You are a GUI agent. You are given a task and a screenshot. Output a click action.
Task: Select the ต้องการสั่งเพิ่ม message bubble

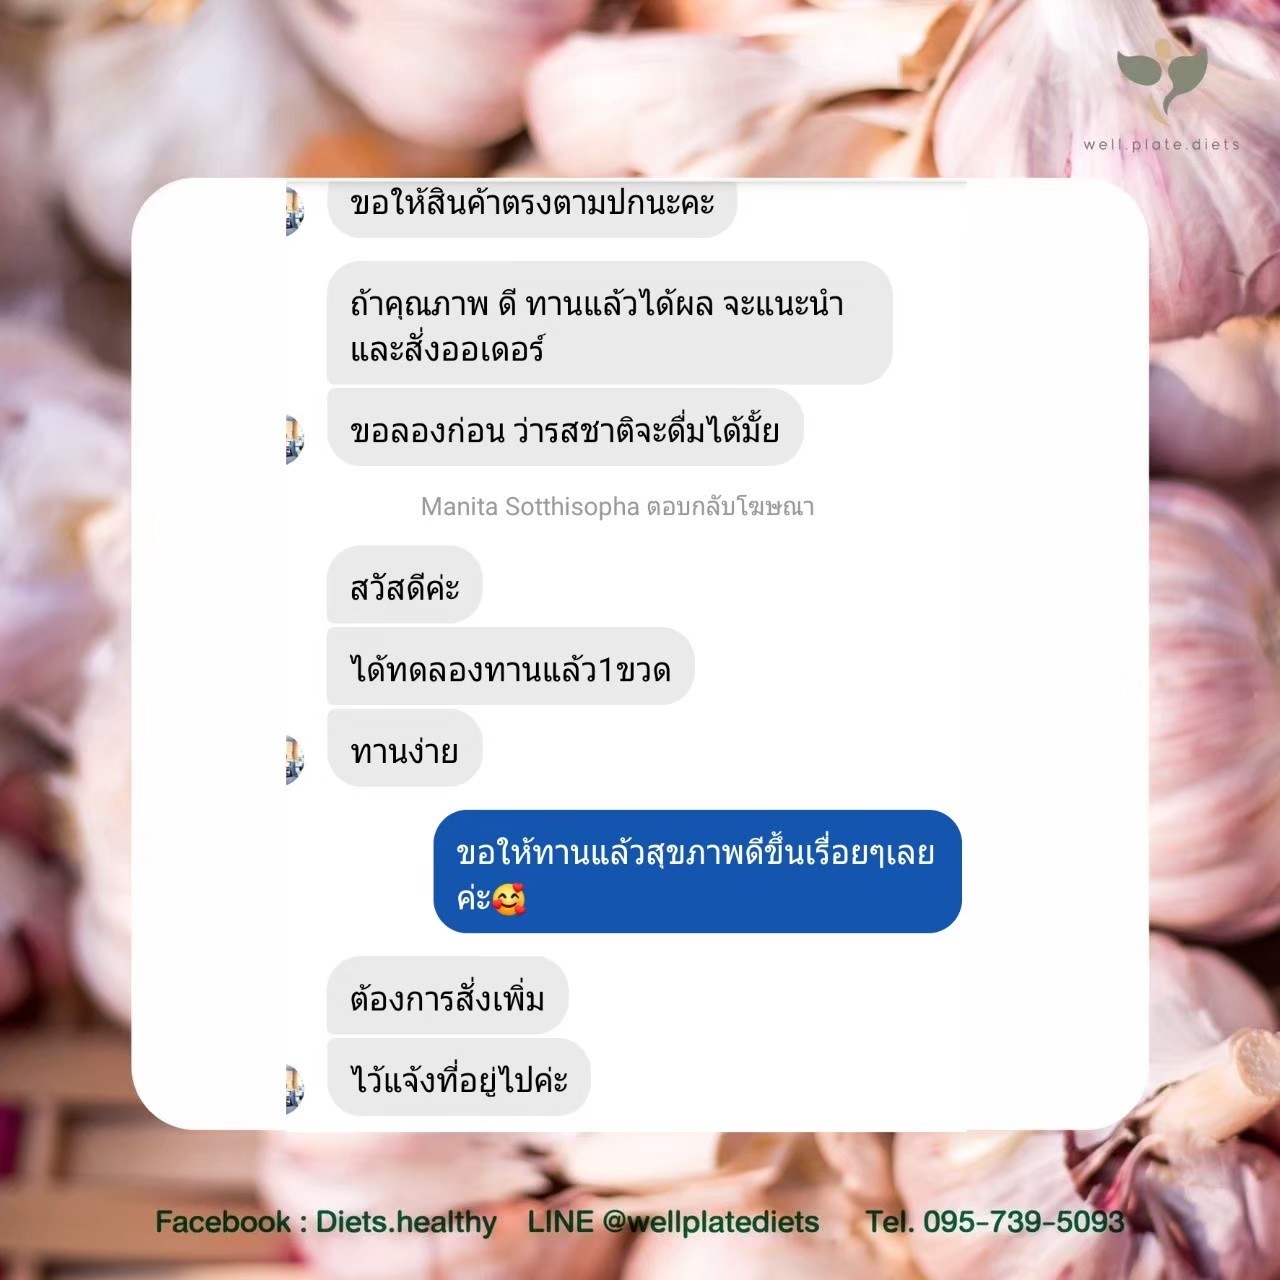[x=447, y=996]
